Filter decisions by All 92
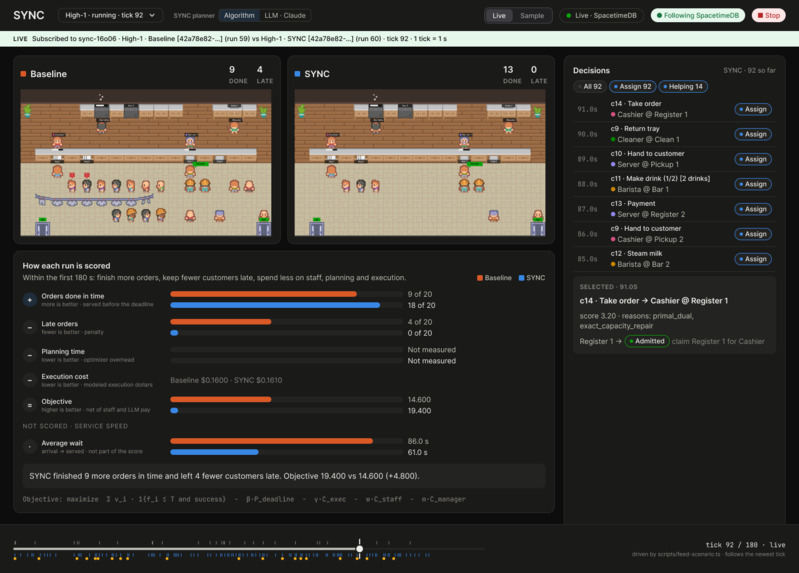This screenshot has height=573, width=799. [x=590, y=86]
